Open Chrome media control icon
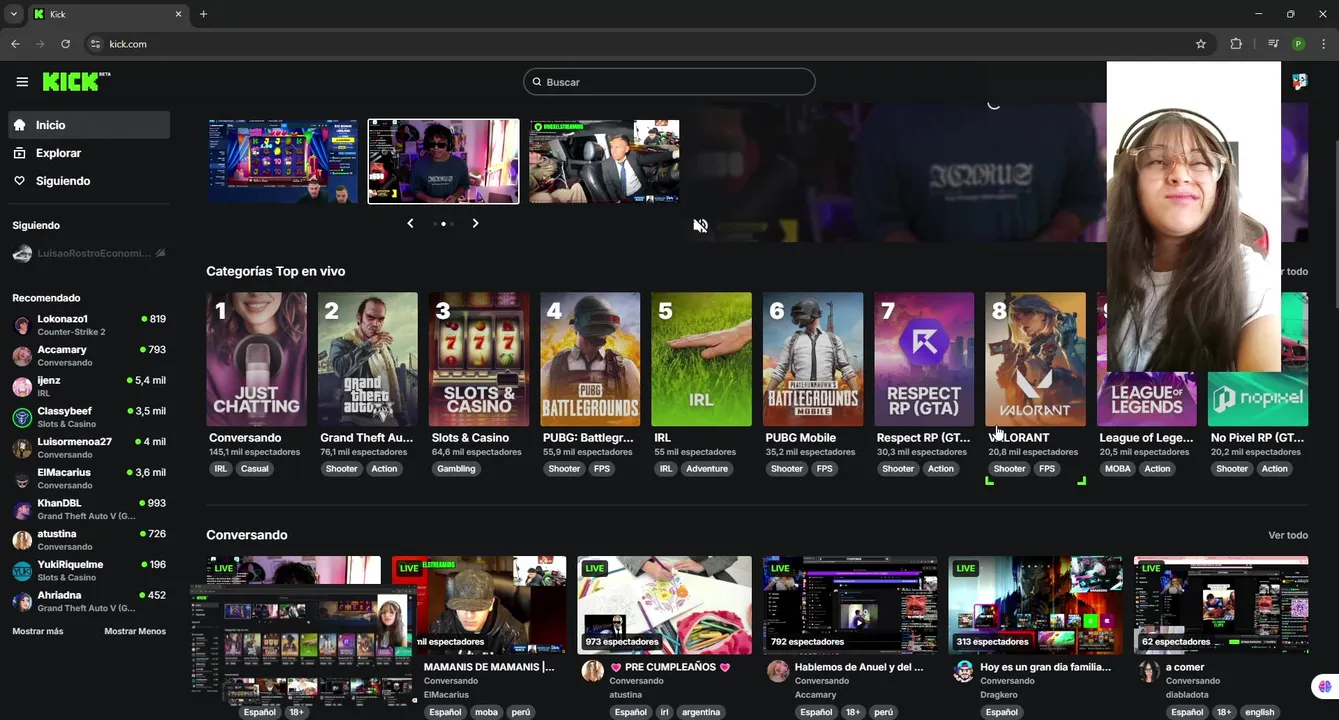The width and height of the screenshot is (1339, 720). (x=1273, y=44)
